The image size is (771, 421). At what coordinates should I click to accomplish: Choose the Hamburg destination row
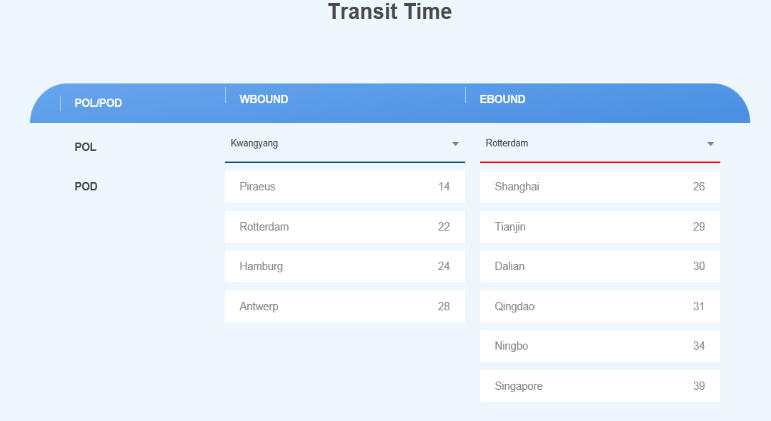[345, 267]
